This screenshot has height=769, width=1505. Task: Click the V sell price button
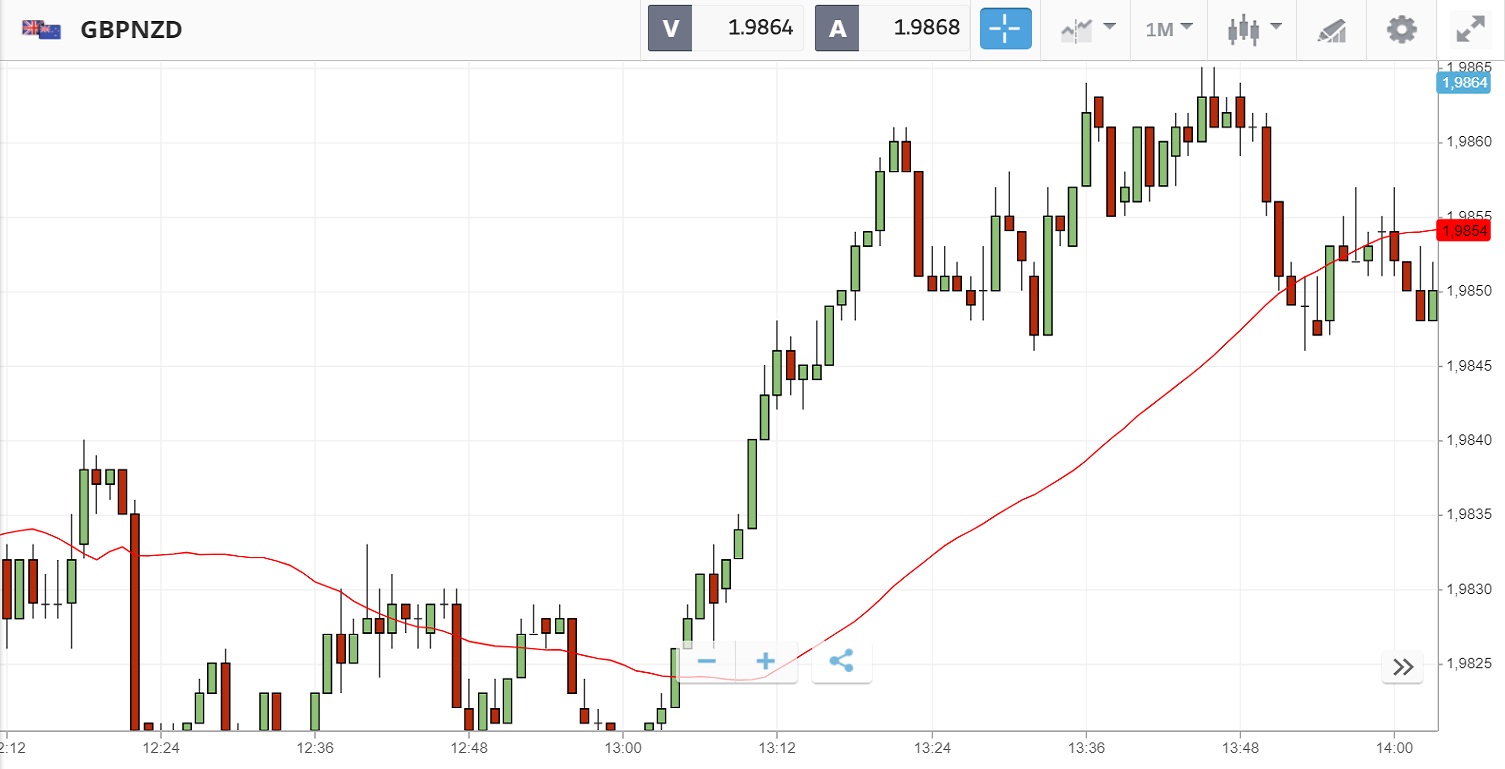pos(670,29)
